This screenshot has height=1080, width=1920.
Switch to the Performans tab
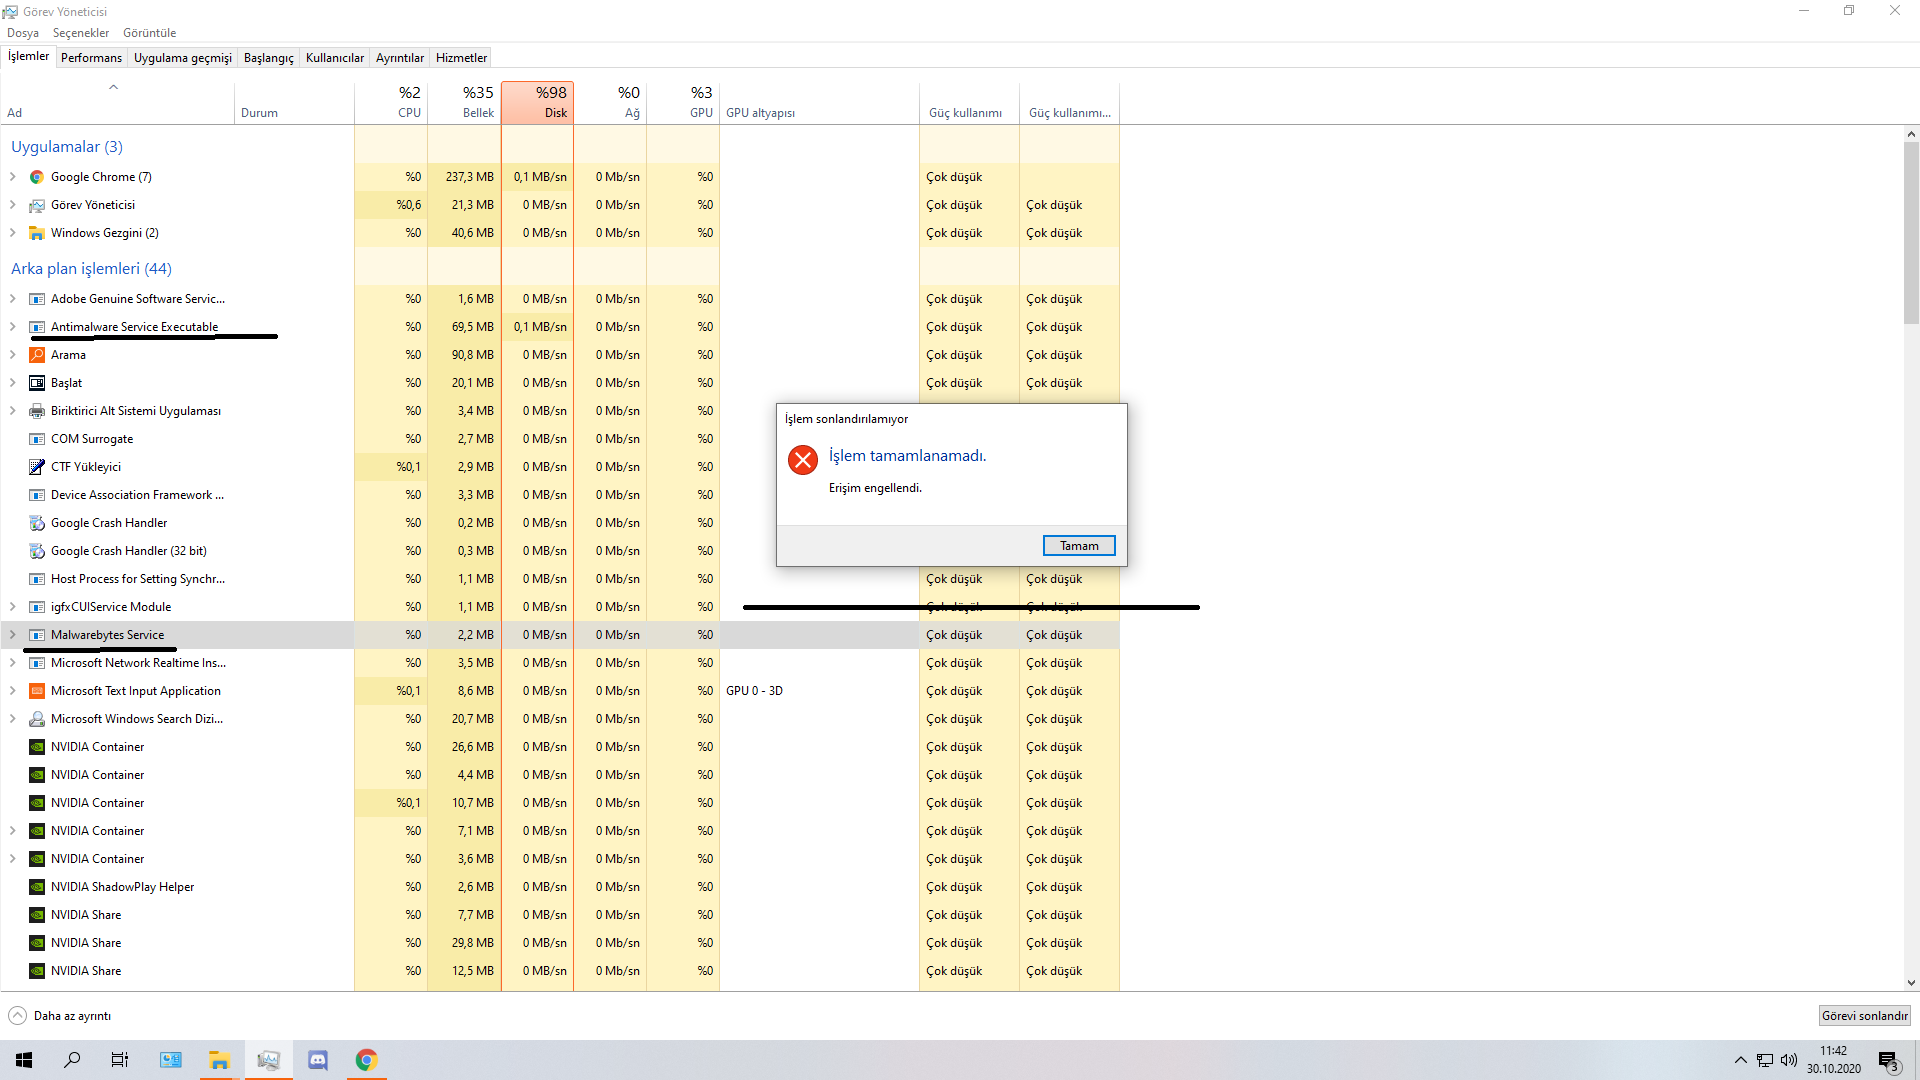pos(91,58)
